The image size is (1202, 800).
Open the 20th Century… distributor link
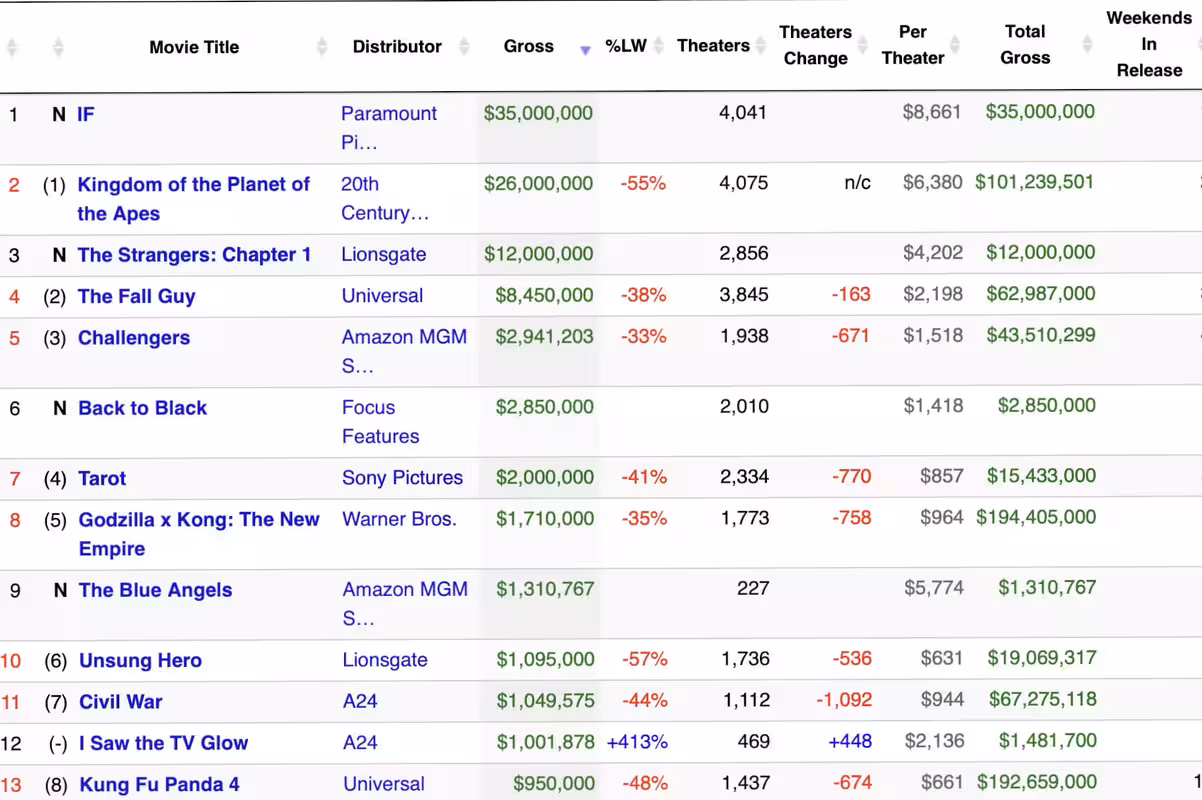pyautogui.click(x=385, y=198)
